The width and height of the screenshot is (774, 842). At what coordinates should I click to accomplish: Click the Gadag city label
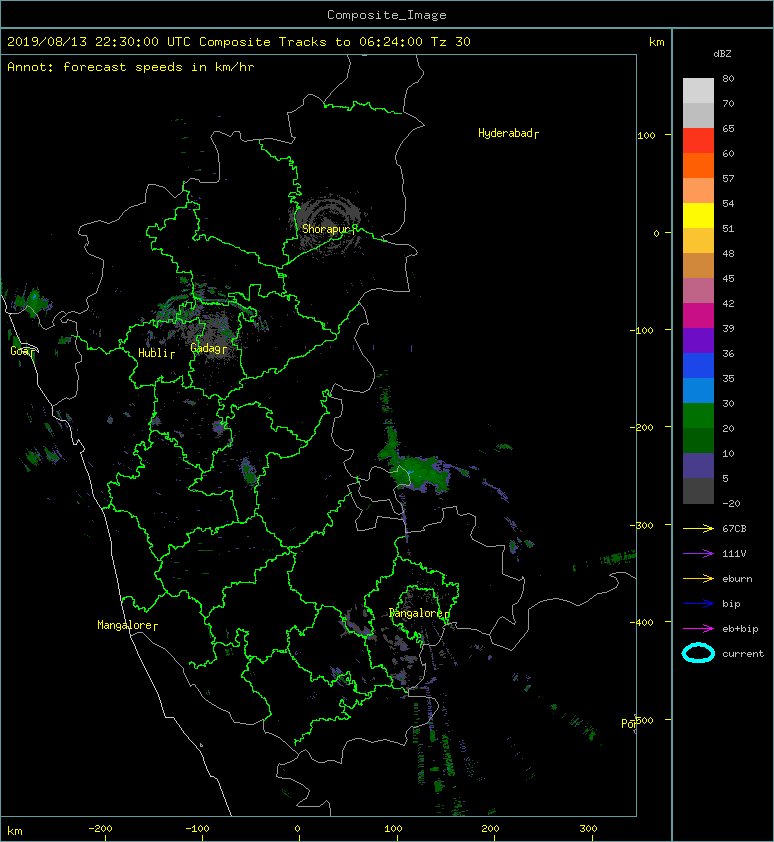coord(209,348)
